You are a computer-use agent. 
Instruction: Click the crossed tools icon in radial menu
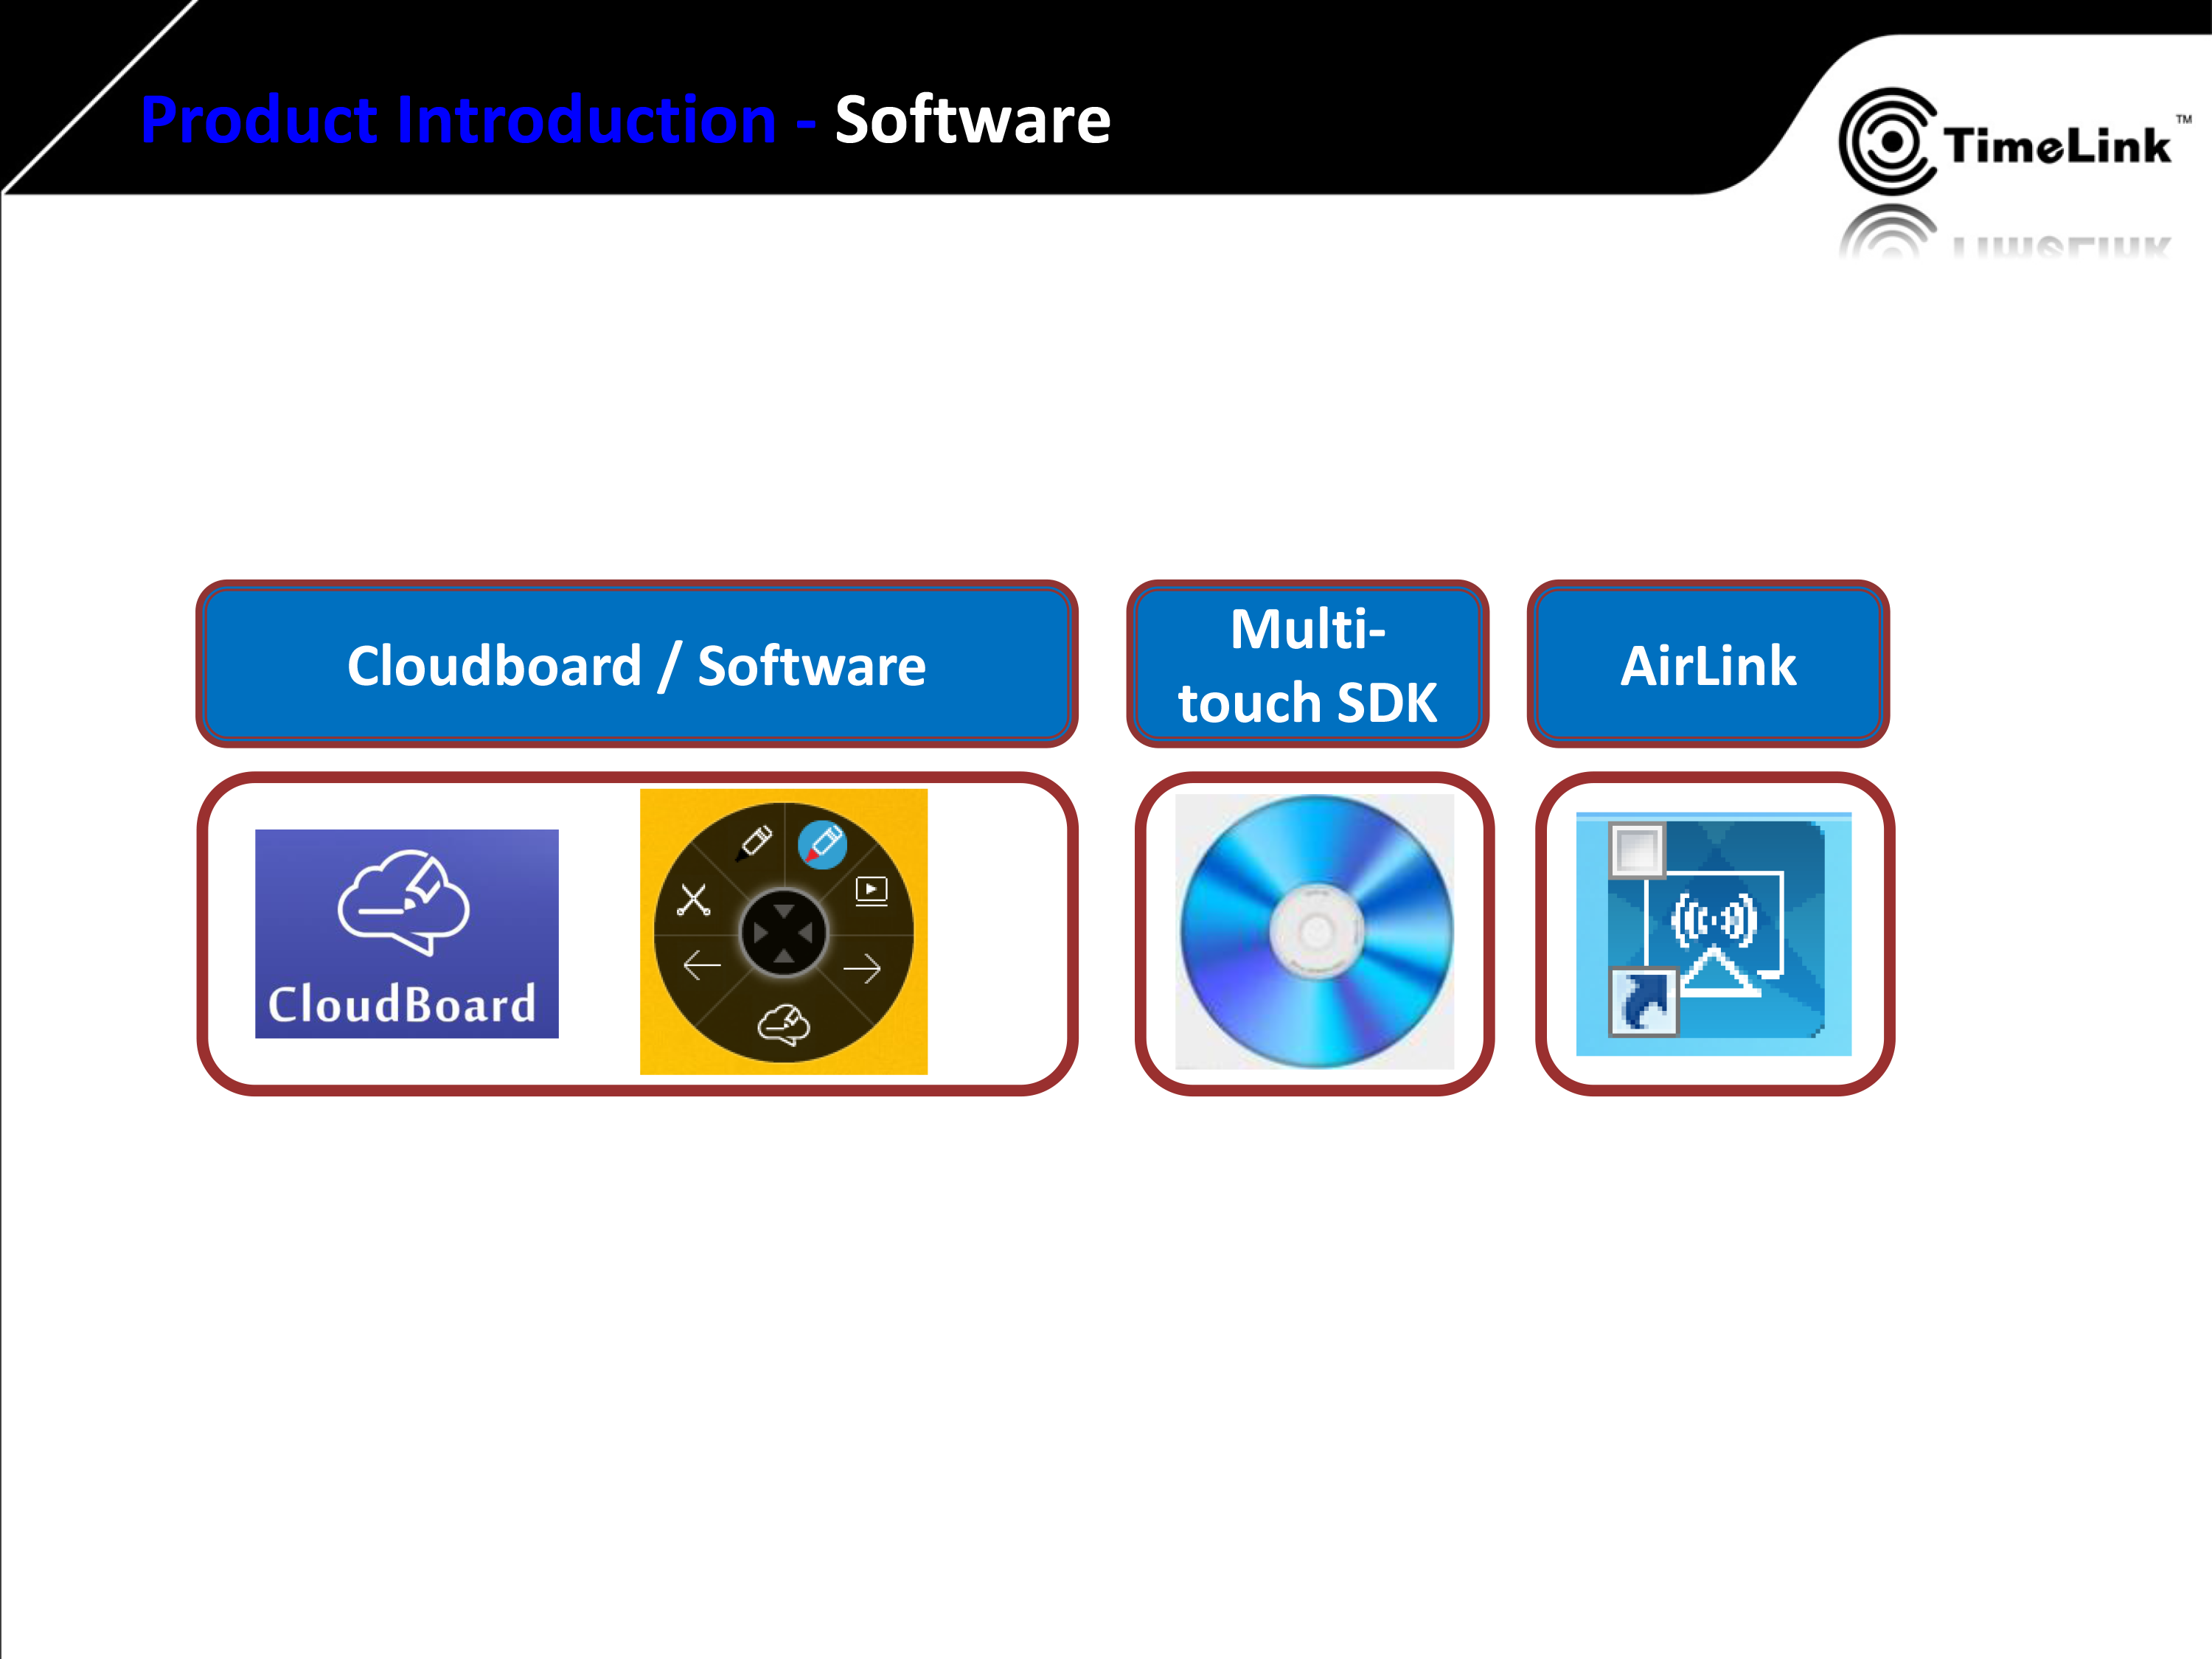click(x=693, y=899)
